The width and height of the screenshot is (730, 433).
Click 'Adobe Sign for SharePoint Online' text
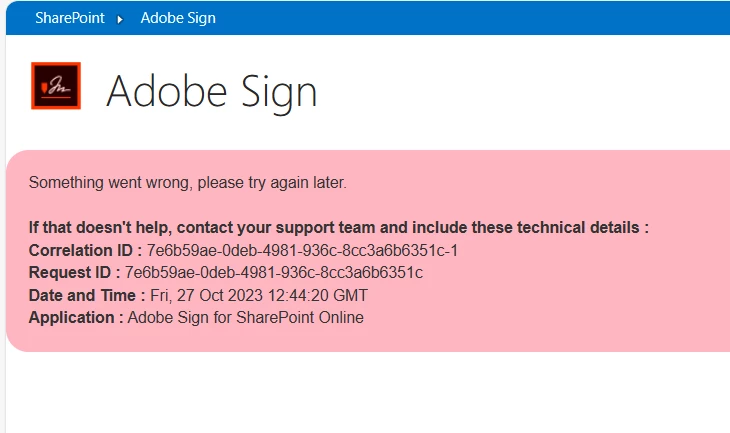tap(246, 318)
